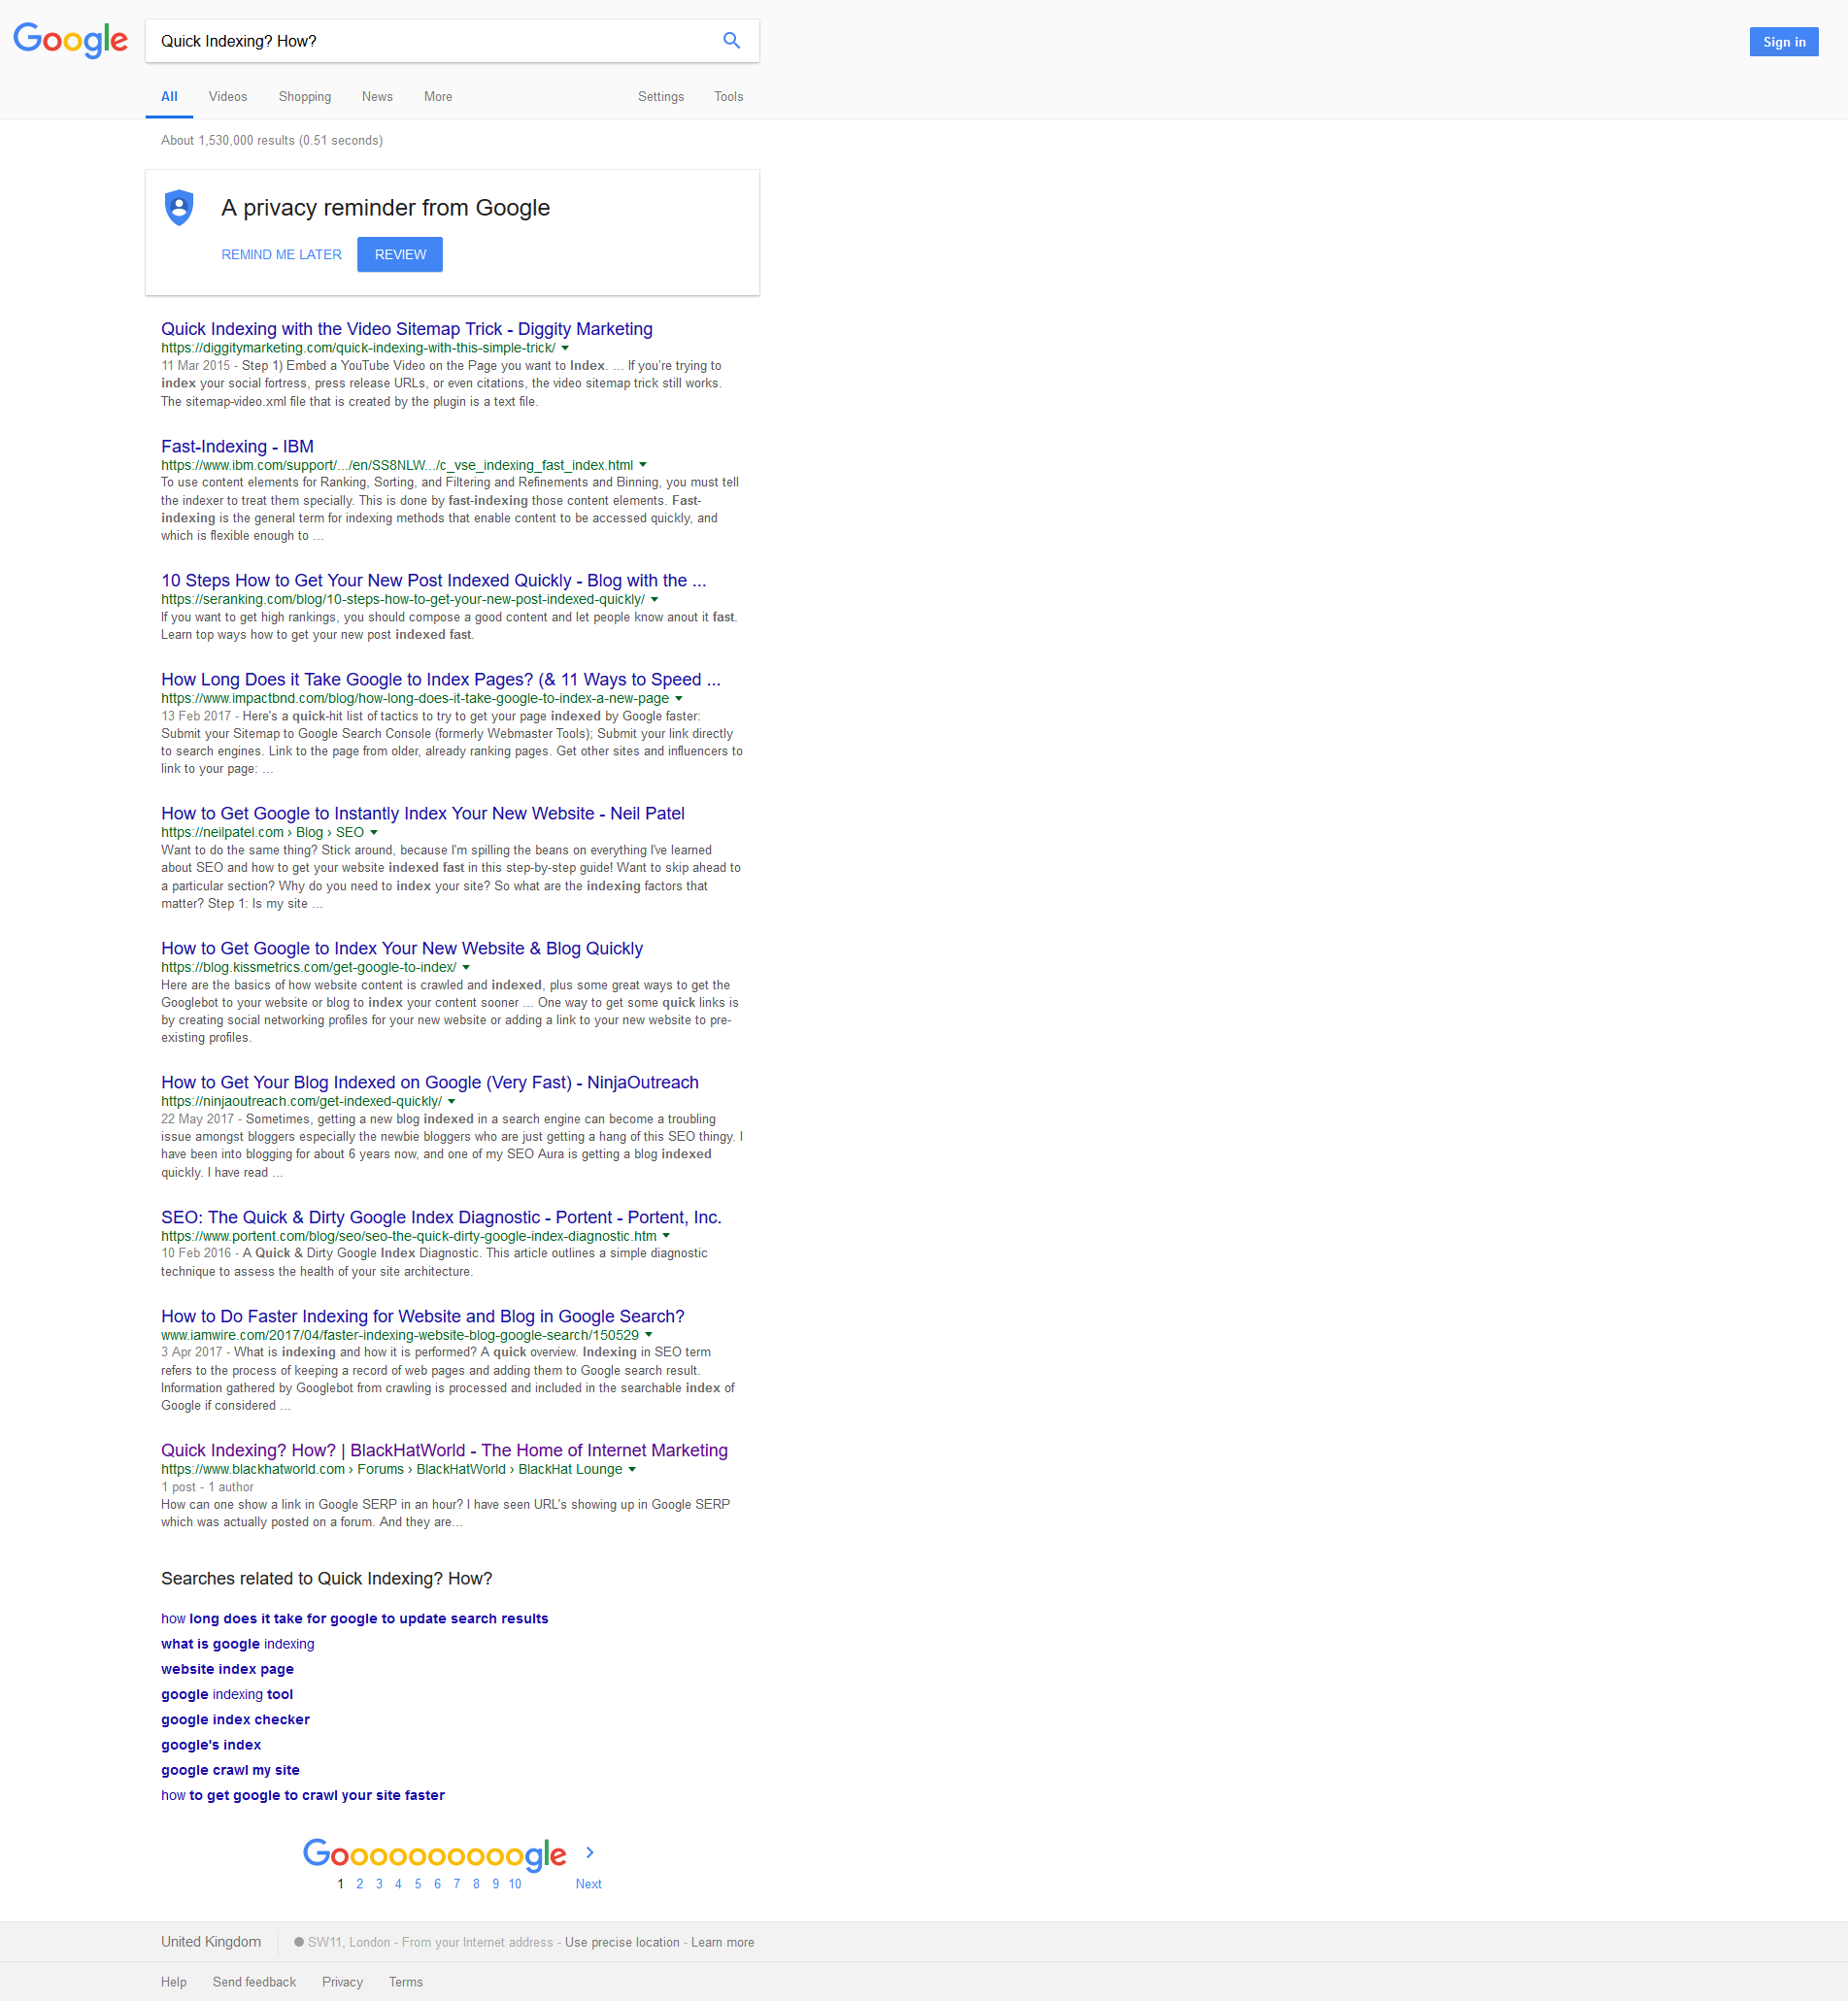Go to results page 3
The width and height of the screenshot is (1848, 2001).
coord(379,1883)
